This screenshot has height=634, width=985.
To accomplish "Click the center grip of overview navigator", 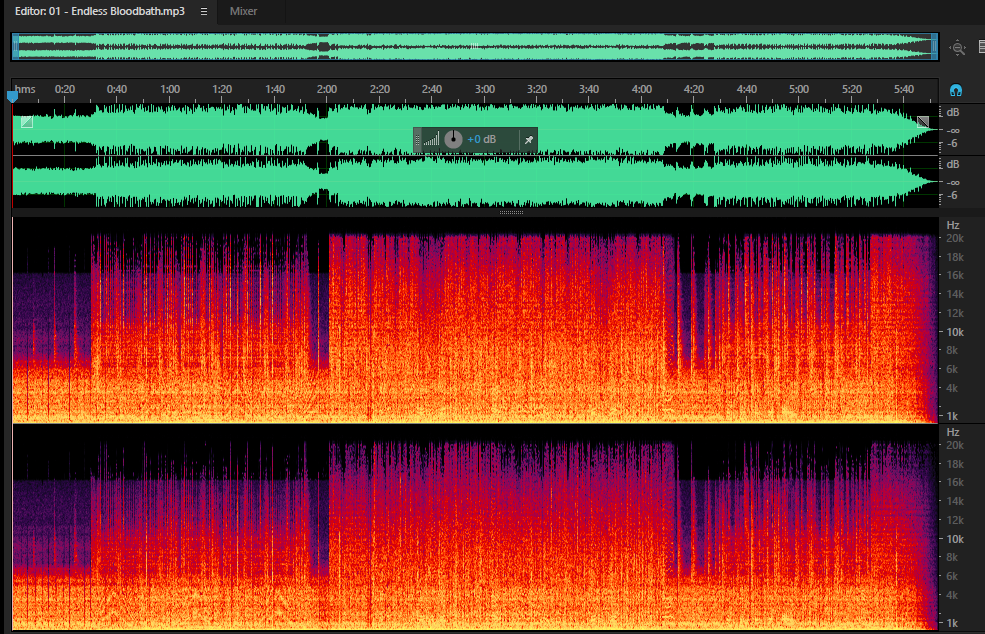I will pos(475,46).
